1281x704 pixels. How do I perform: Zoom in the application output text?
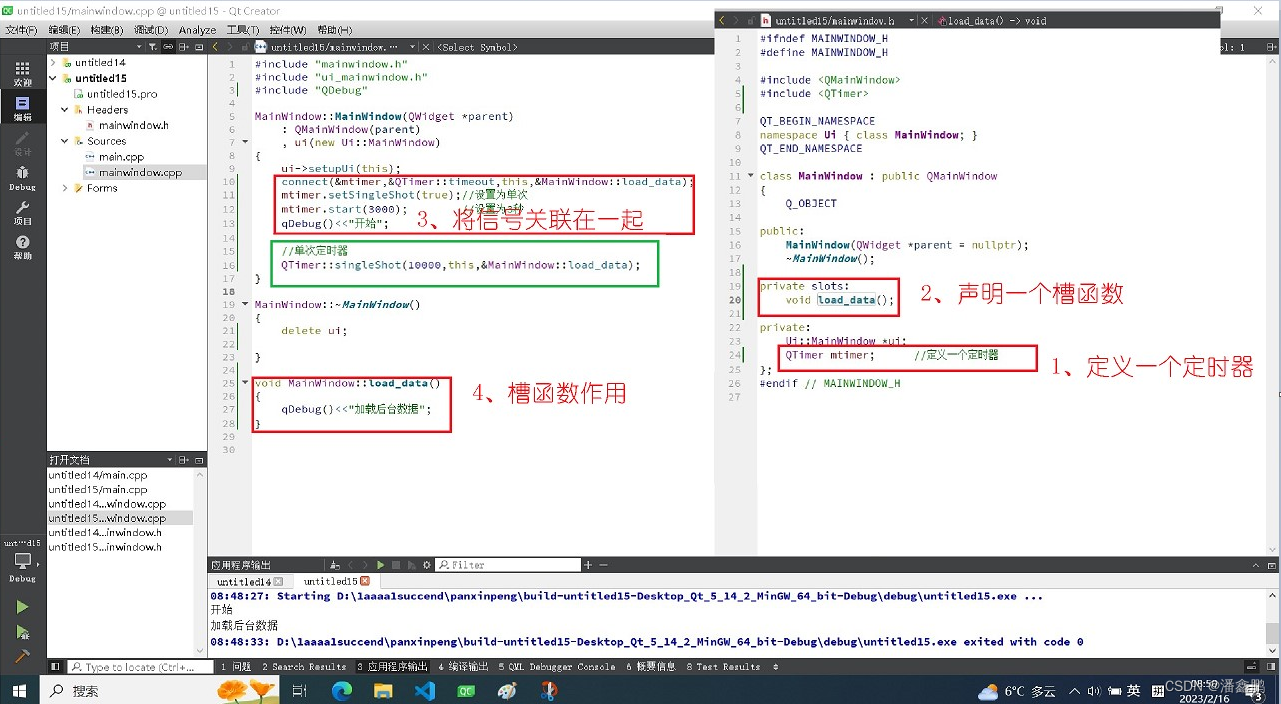click(x=587, y=565)
